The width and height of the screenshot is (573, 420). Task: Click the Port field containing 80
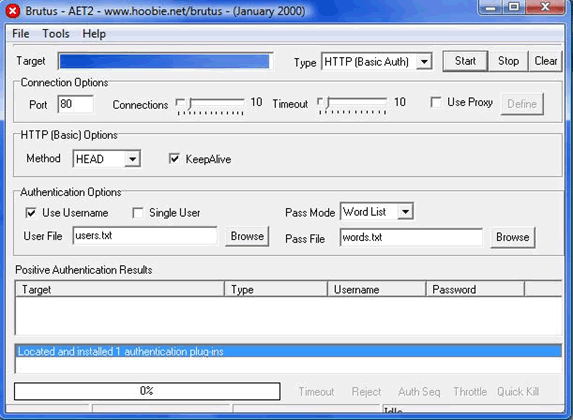[x=76, y=104]
